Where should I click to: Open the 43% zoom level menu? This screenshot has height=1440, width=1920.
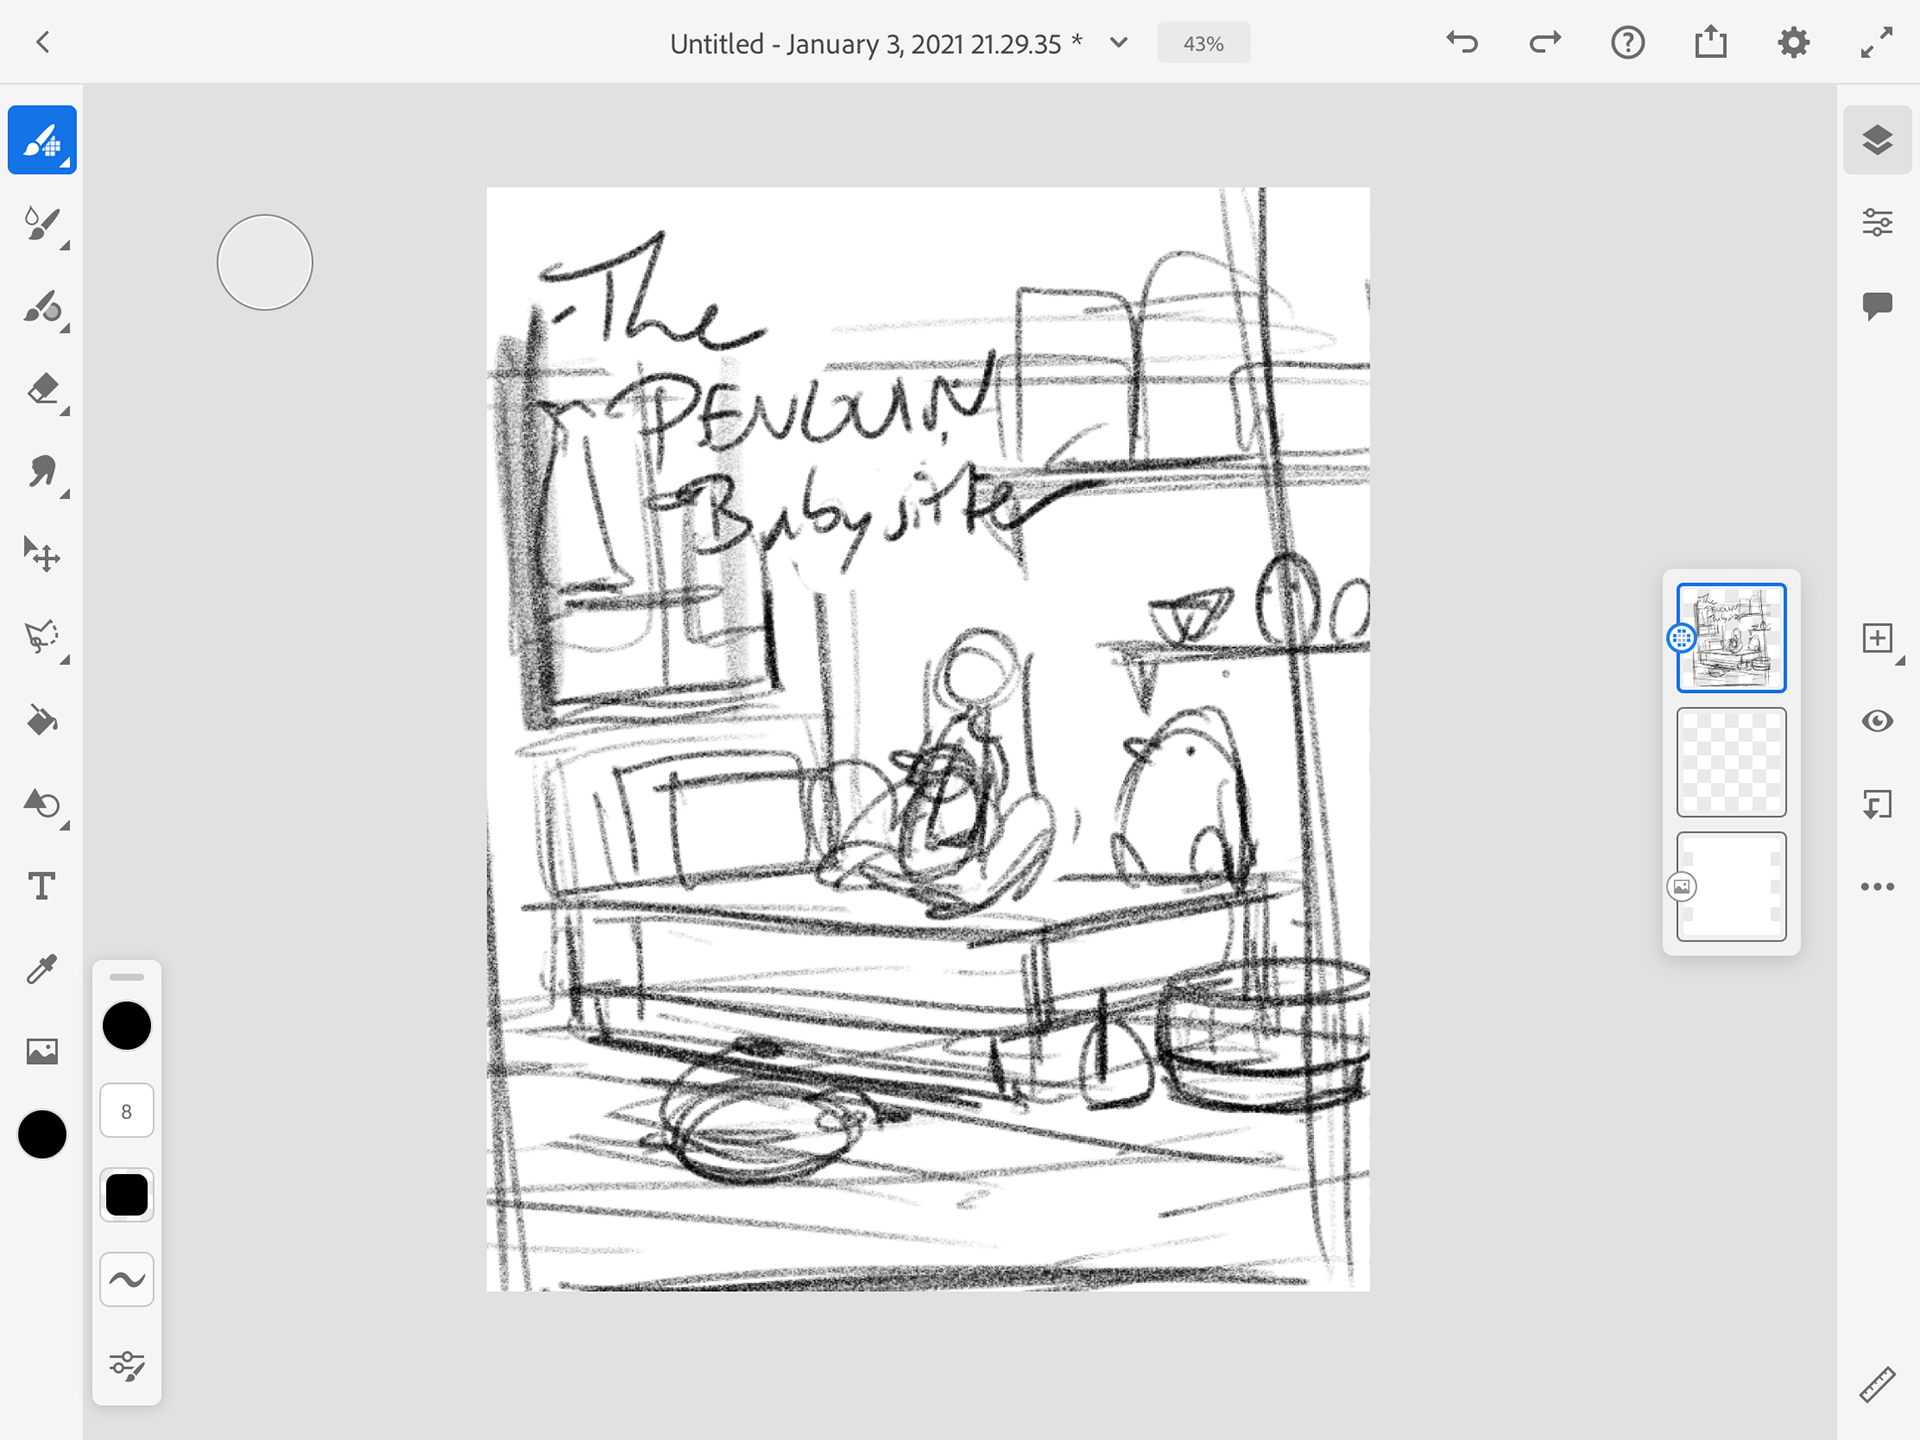click(x=1203, y=43)
